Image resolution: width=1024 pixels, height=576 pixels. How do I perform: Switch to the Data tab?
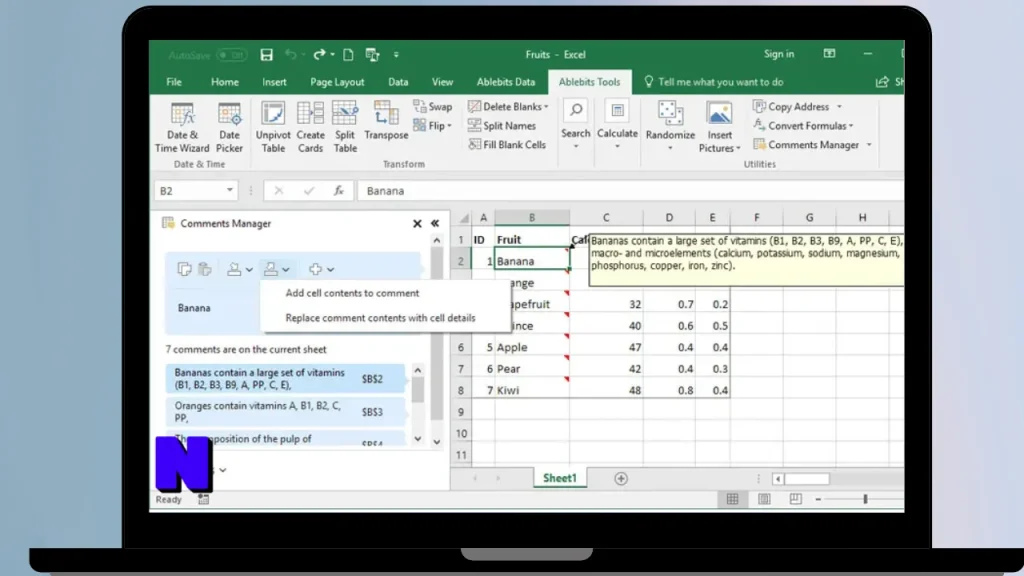pyautogui.click(x=398, y=82)
